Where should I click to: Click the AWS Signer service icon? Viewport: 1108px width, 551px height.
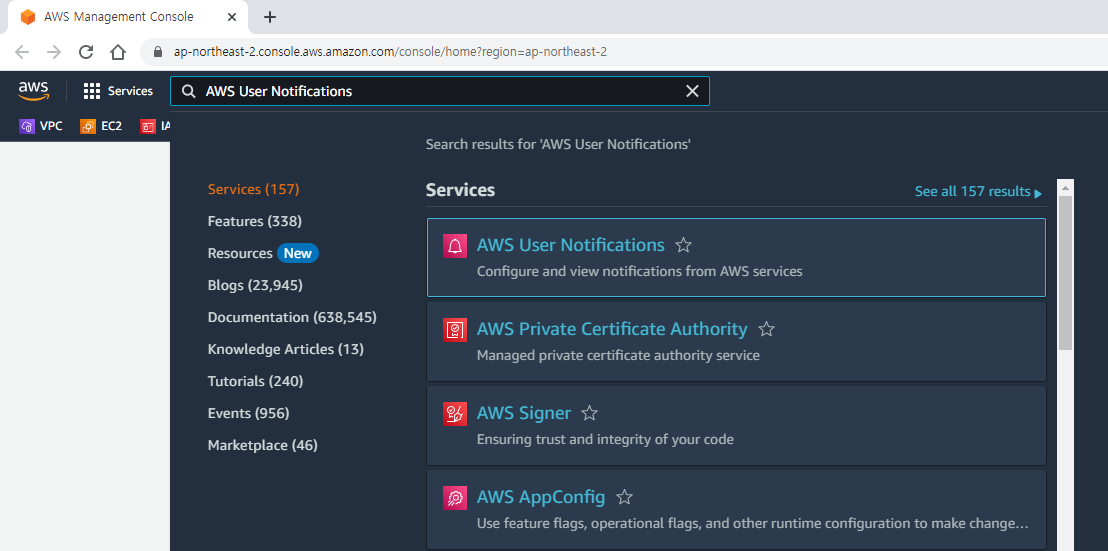click(455, 414)
